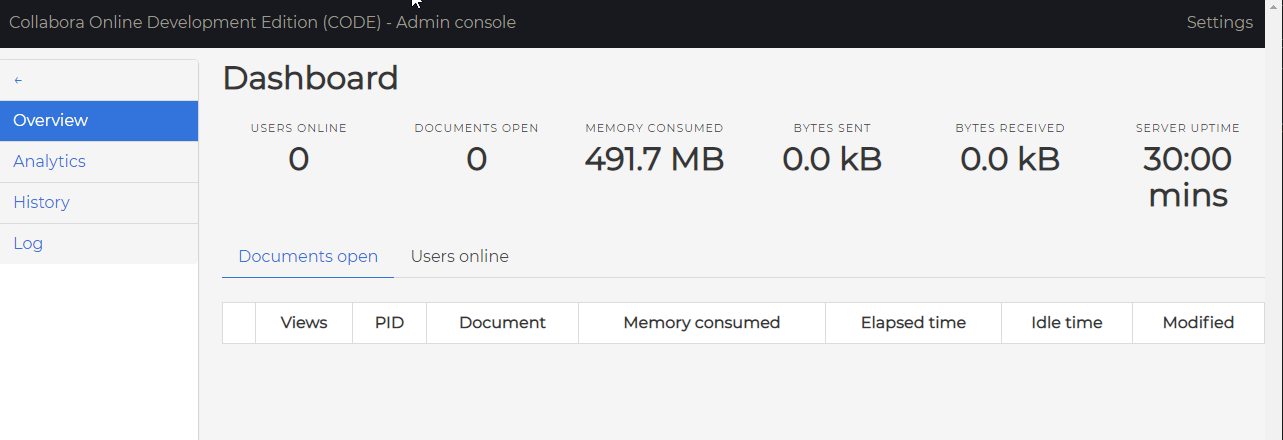Open the Log page
This screenshot has width=1283, height=440.
point(99,243)
